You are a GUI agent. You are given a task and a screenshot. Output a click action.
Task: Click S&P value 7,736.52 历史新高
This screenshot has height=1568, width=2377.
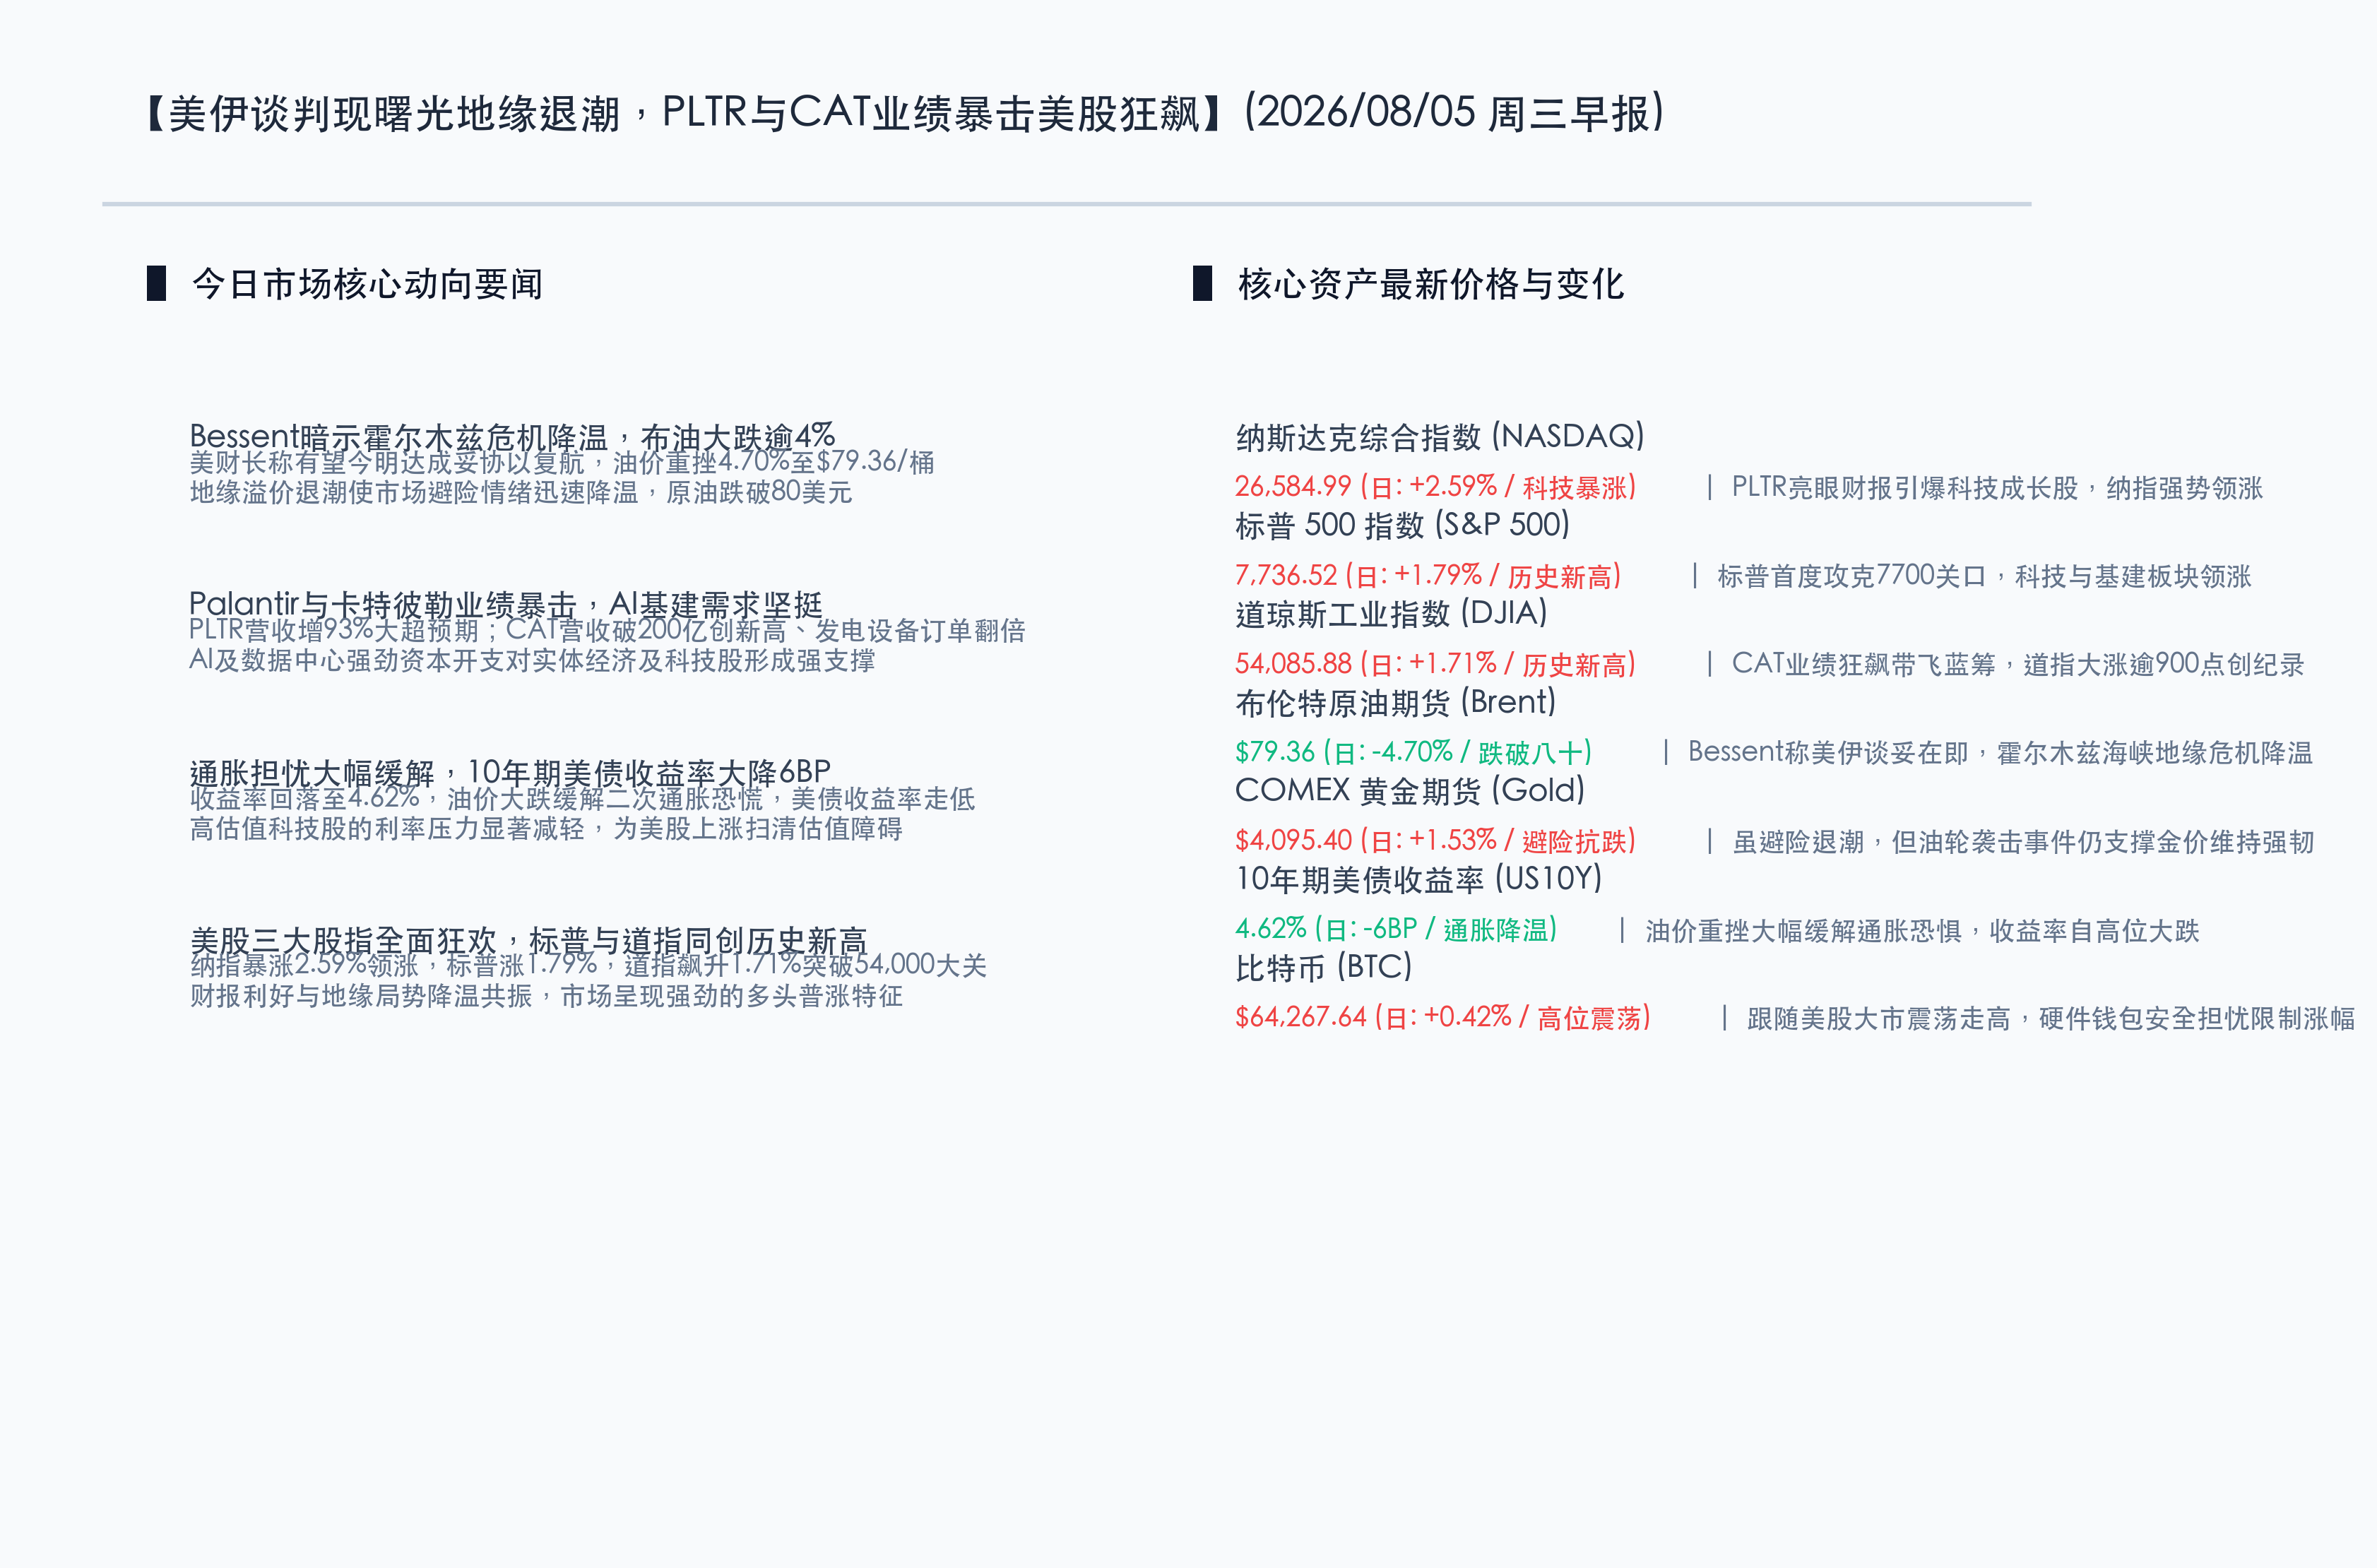pyautogui.click(x=1428, y=576)
